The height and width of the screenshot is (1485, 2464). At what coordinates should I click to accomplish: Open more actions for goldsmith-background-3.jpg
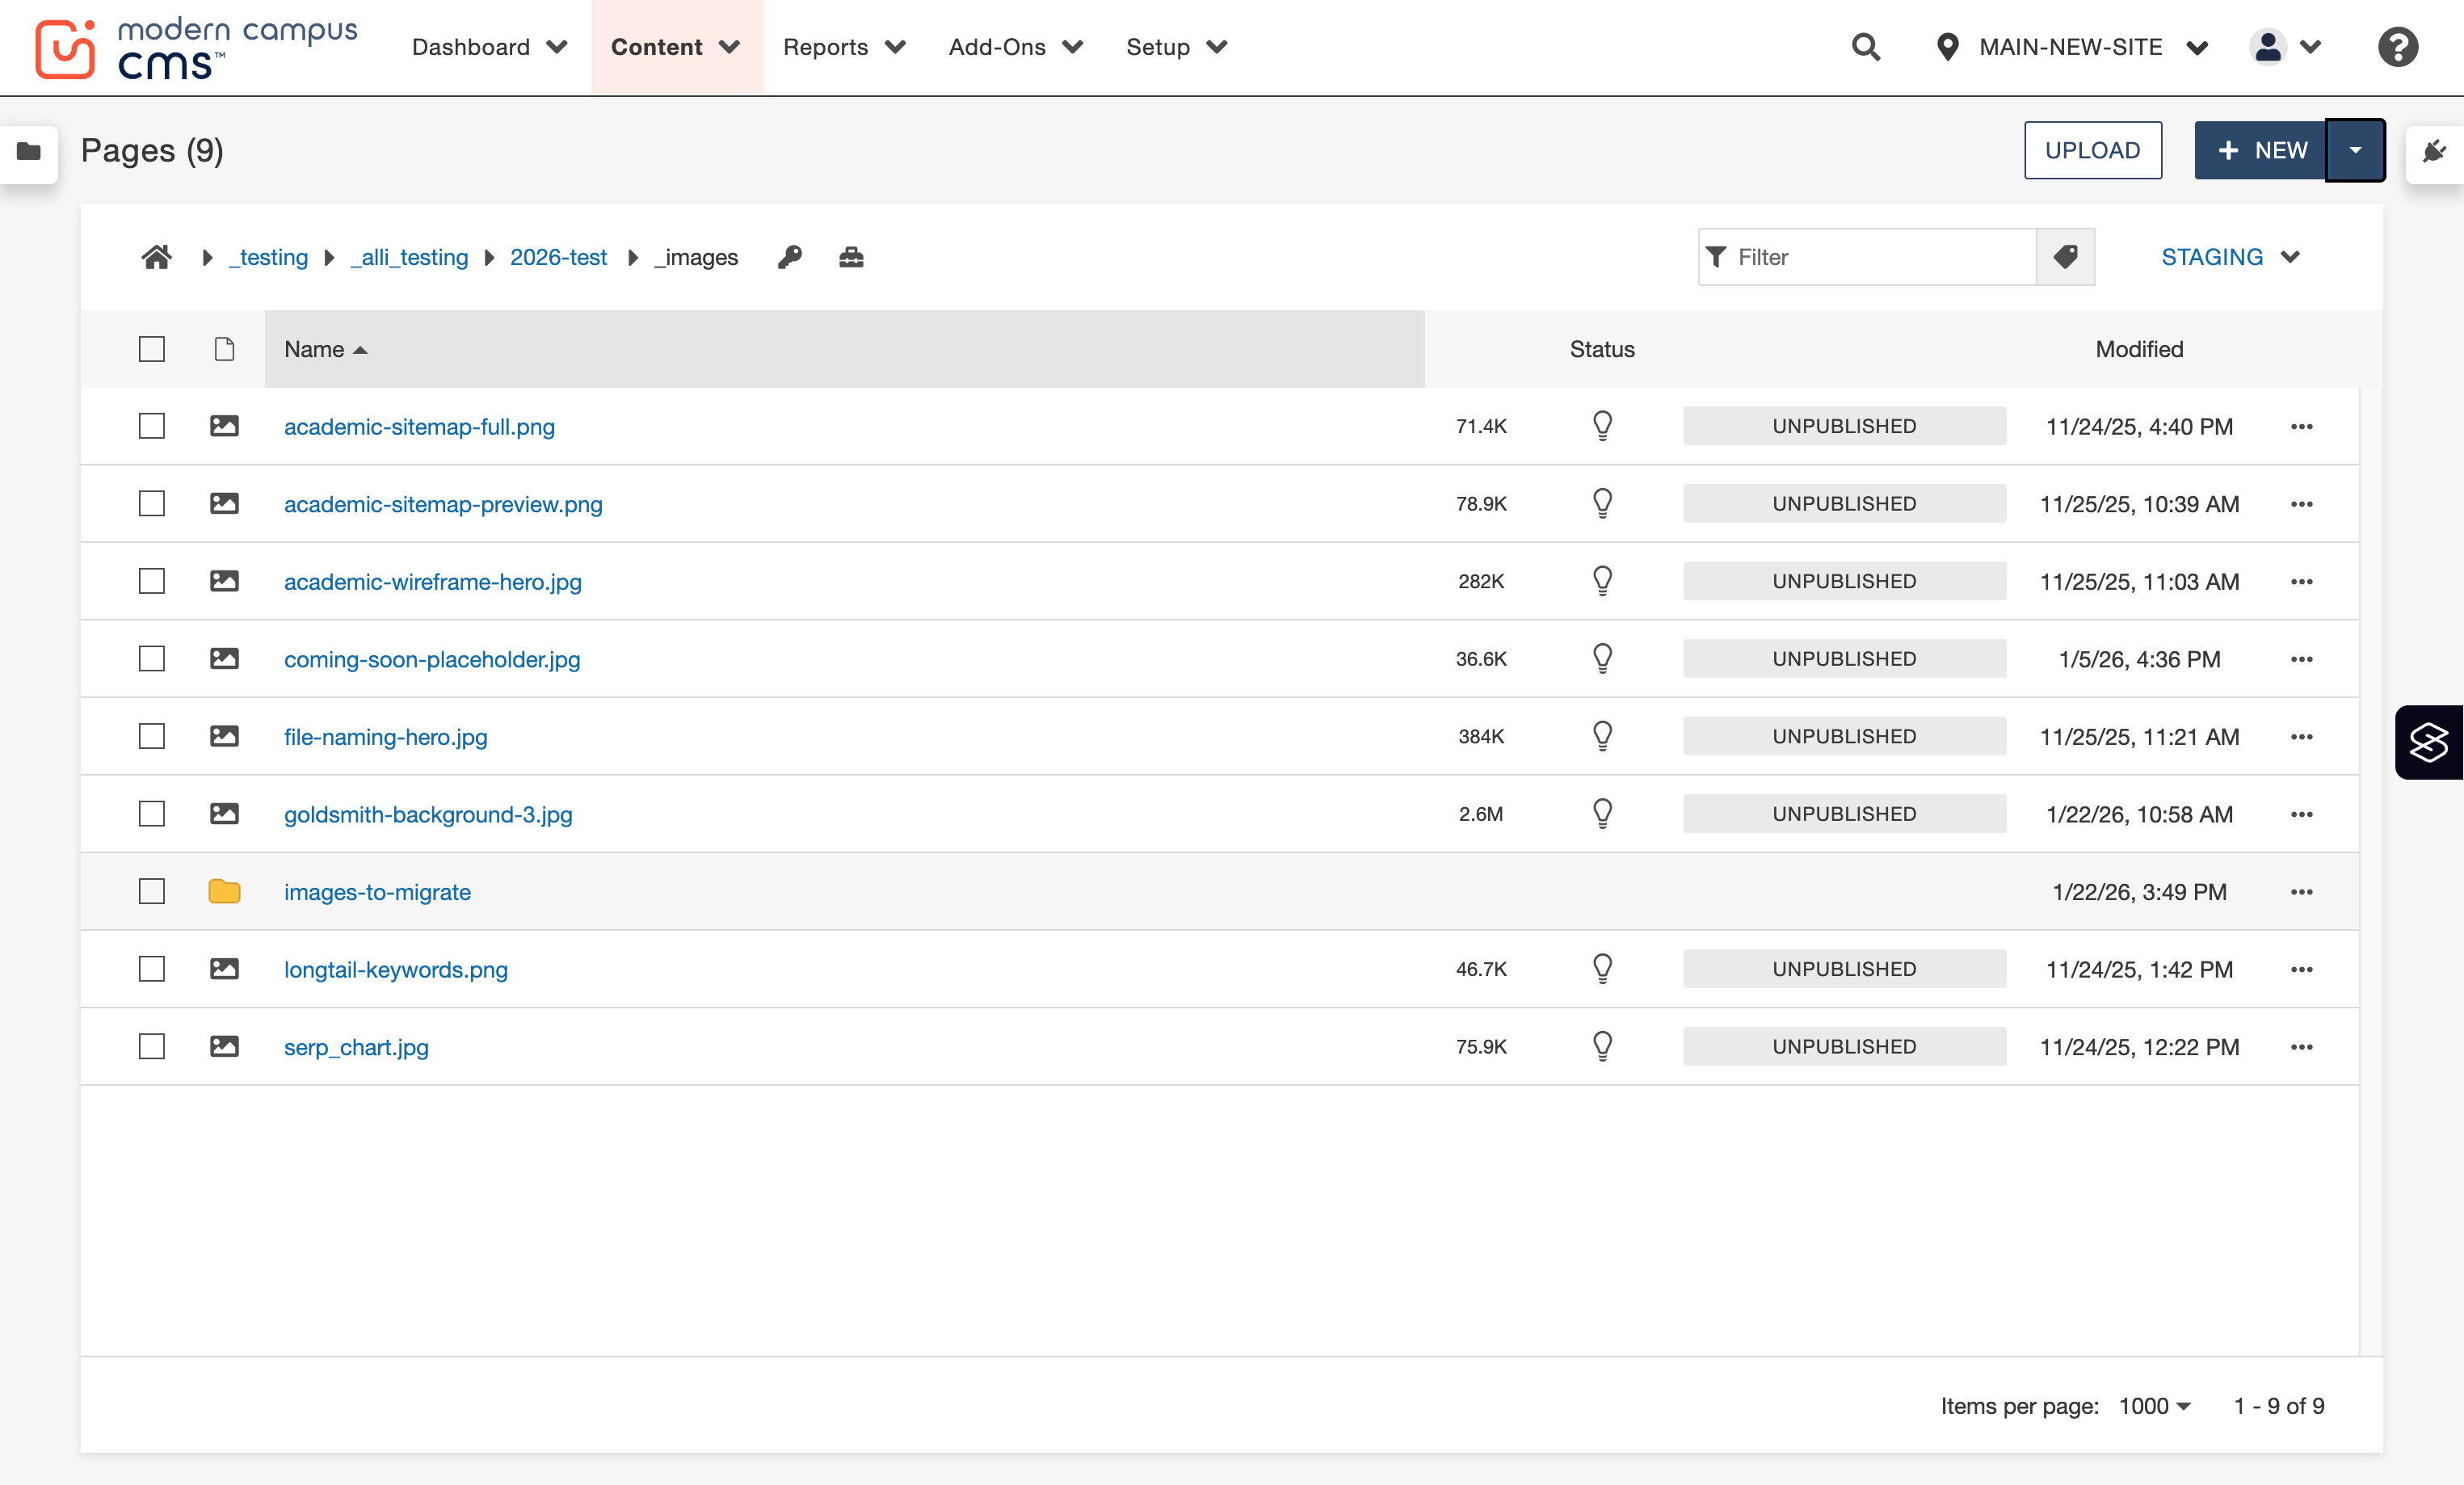point(2301,814)
